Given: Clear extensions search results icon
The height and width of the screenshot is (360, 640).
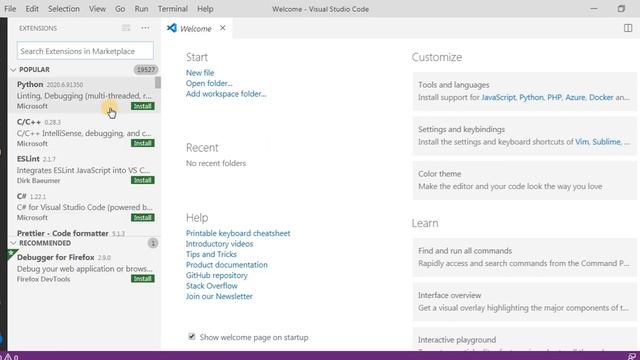Looking at the screenshot, I should [126, 28].
